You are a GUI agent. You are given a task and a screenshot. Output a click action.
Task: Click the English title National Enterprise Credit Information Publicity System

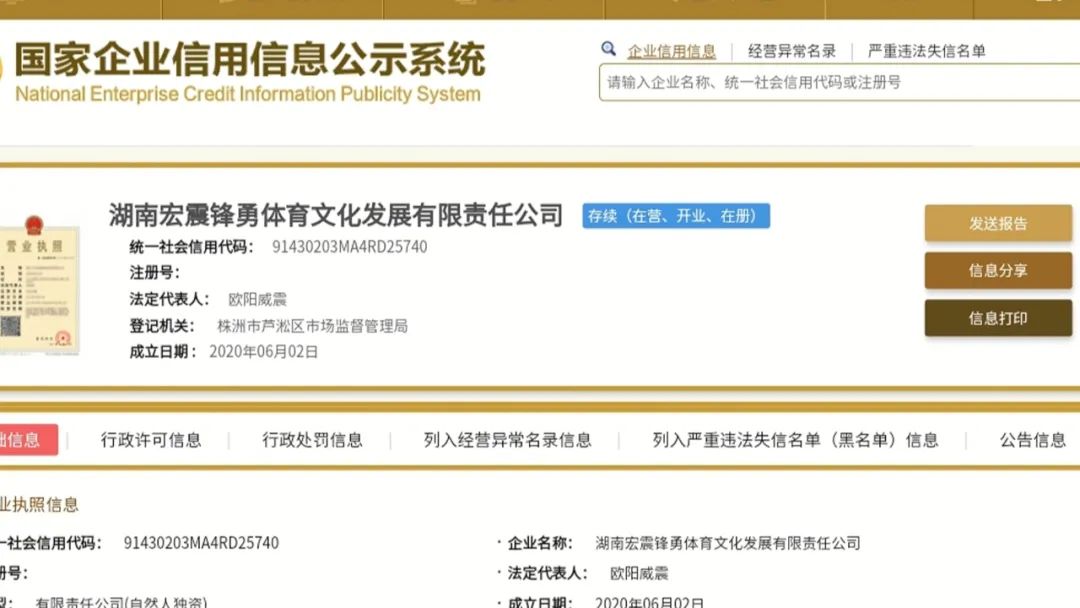pyautogui.click(x=248, y=94)
